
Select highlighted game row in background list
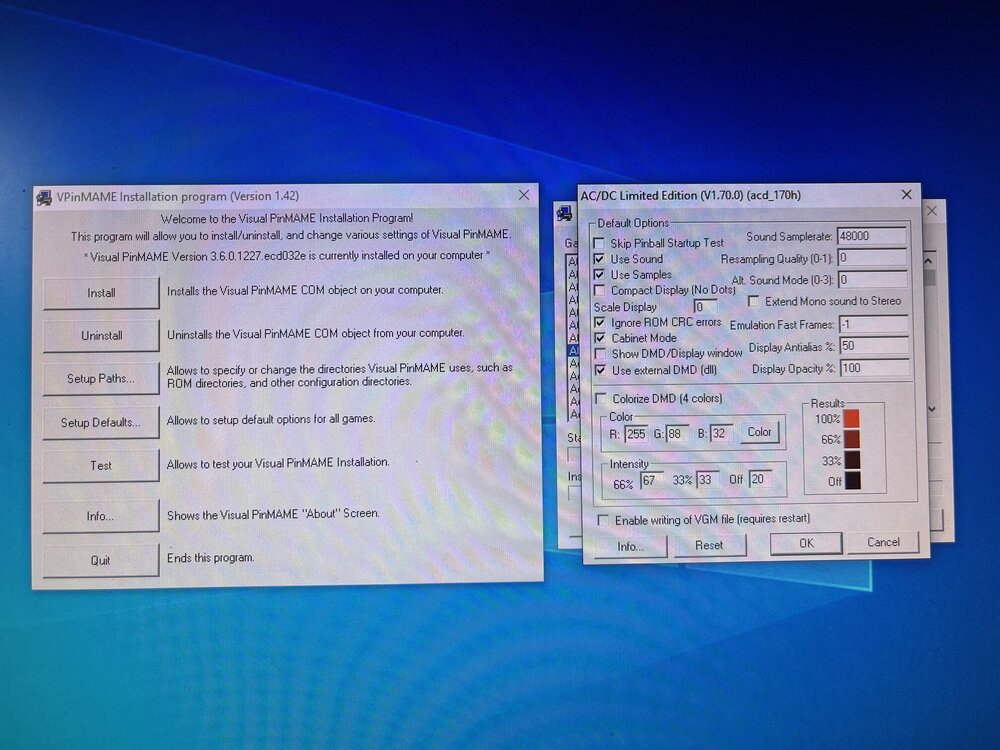(x=573, y=351)
